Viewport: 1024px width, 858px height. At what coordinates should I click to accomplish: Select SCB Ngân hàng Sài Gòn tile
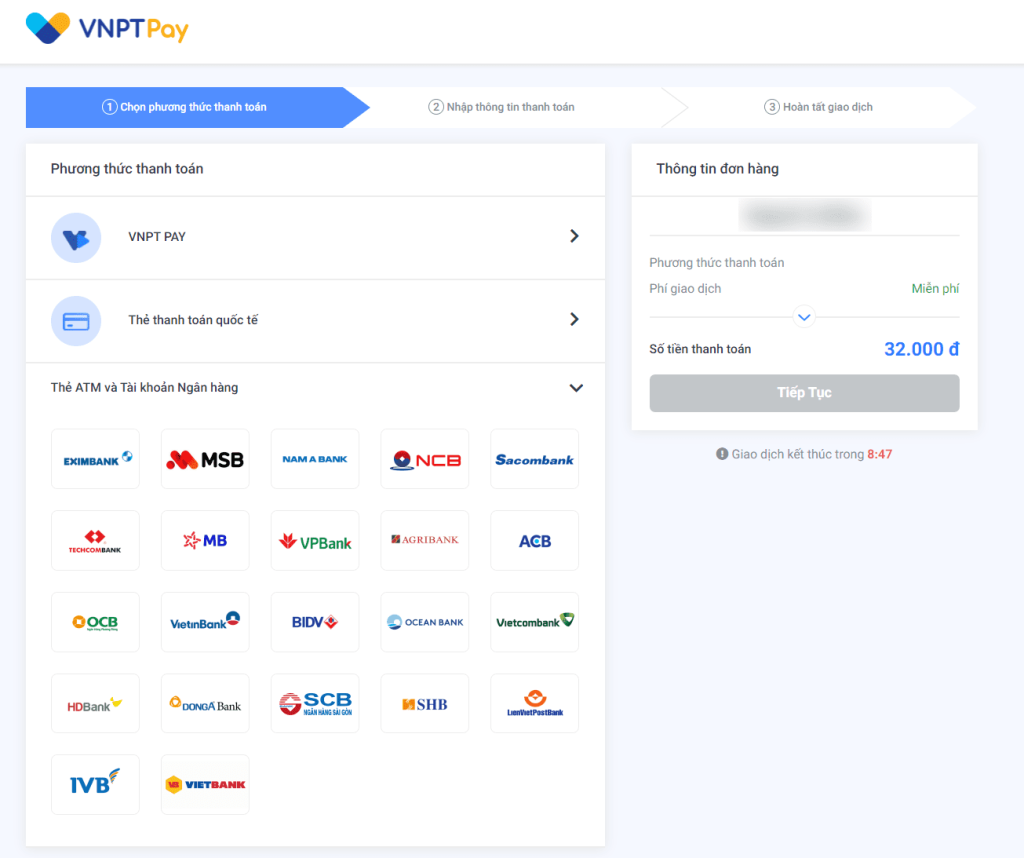(315, 704)
